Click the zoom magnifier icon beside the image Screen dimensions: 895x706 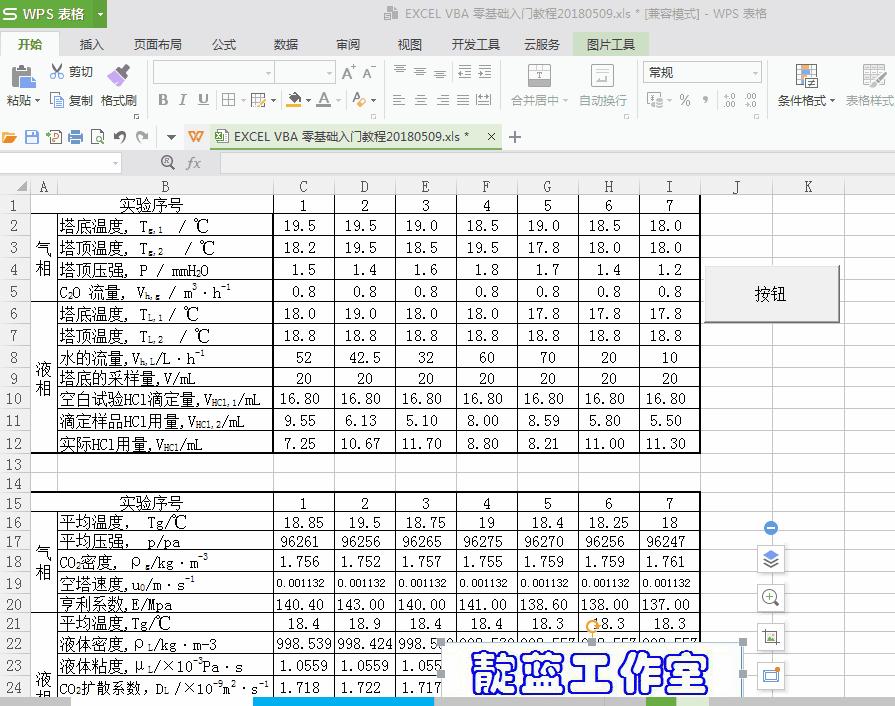point(770,596)
